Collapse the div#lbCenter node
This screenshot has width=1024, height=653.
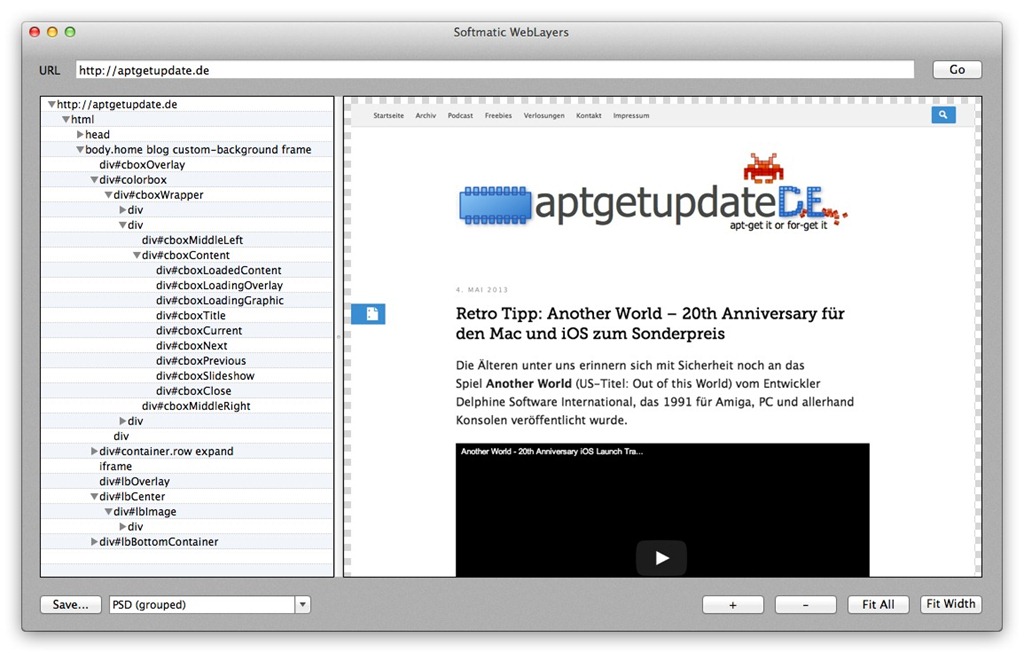click(x=94, y=496)
